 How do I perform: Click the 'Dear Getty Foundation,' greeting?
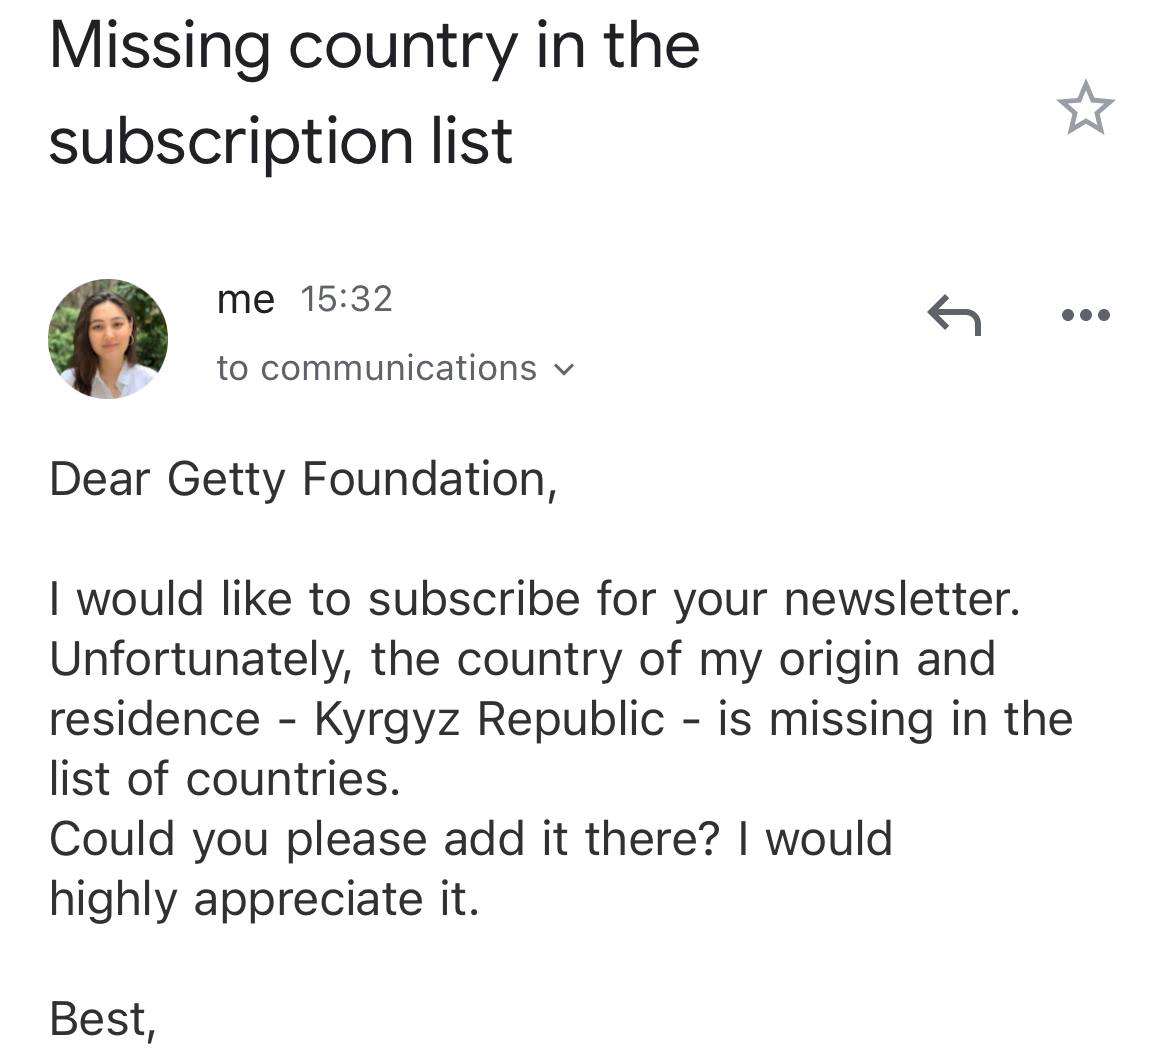(303, 479)
